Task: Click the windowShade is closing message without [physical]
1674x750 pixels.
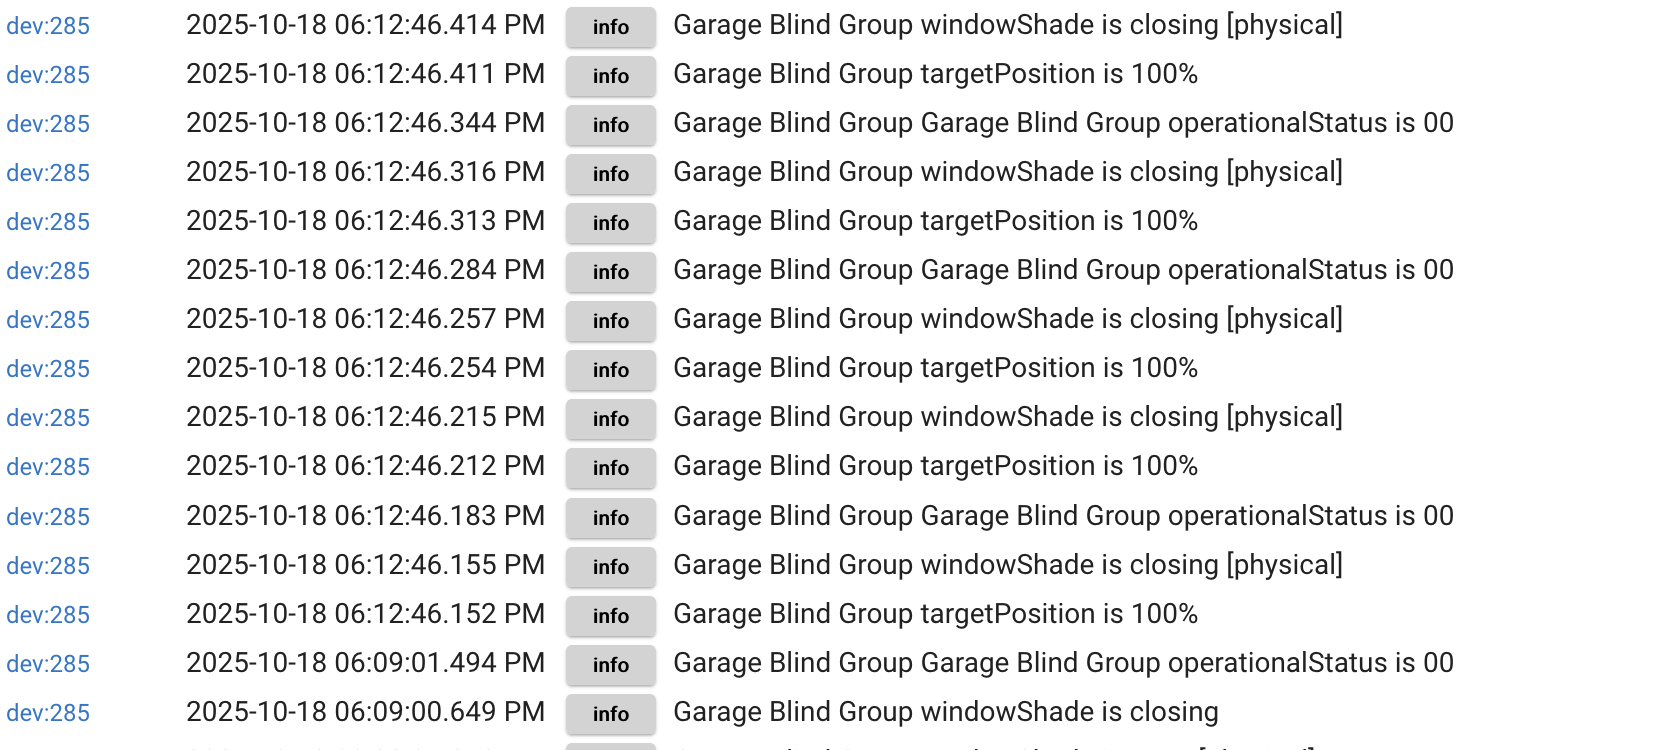Action: pyautogui.click(x=945, y=712)
